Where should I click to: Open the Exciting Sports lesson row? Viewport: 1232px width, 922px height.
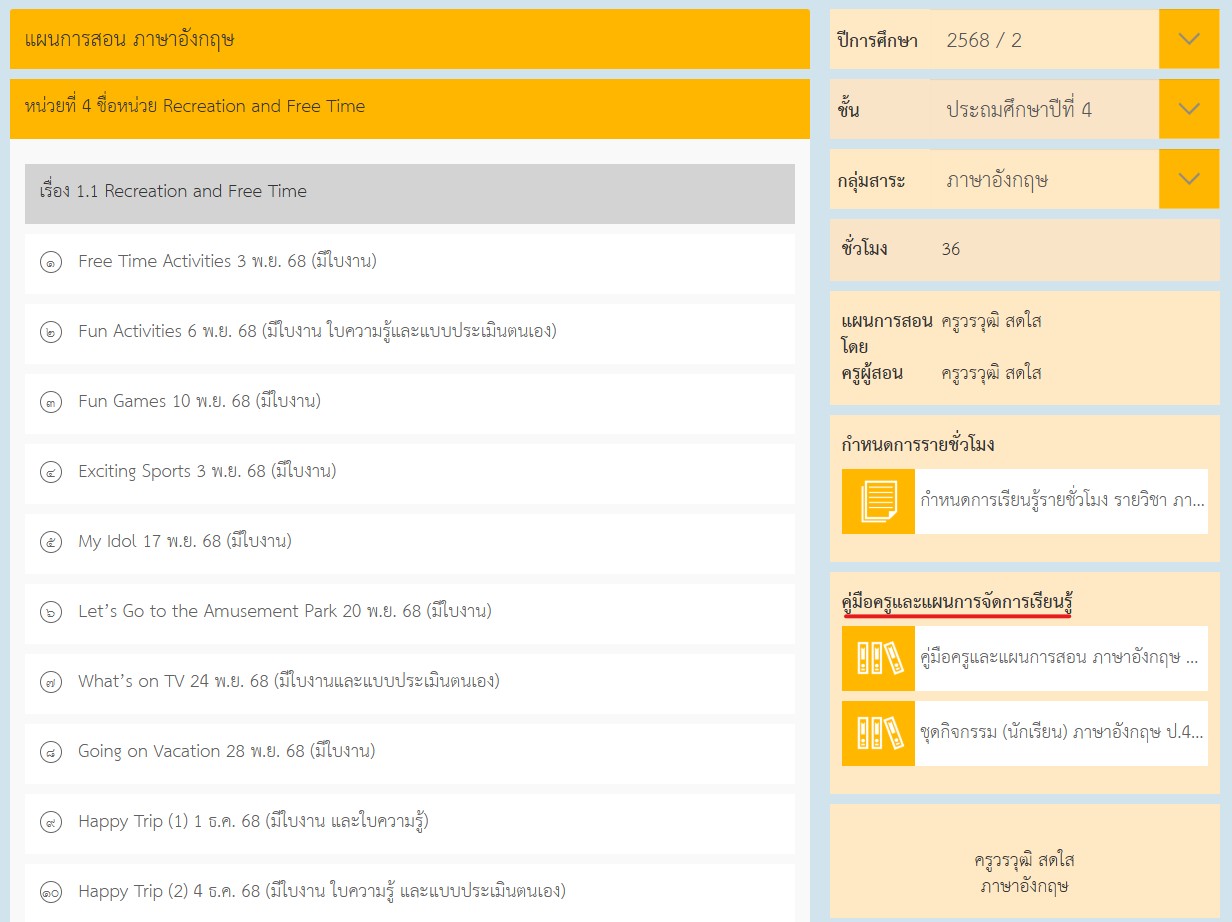[x=207, y=471]
